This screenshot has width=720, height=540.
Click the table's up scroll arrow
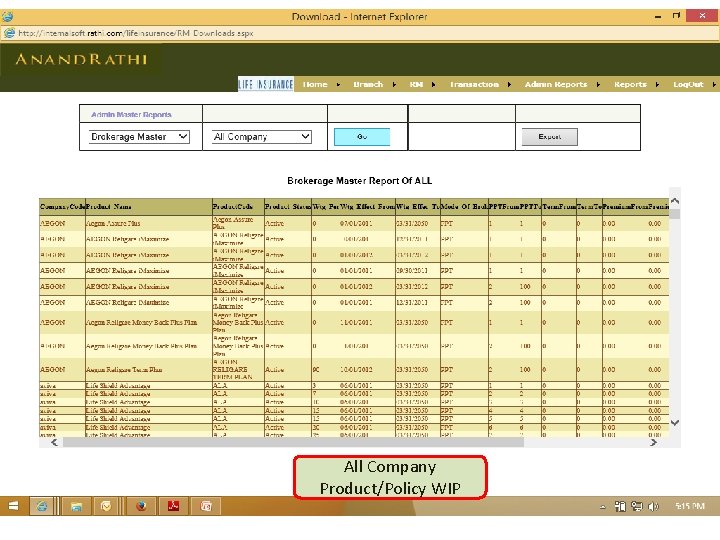[675, 201]
